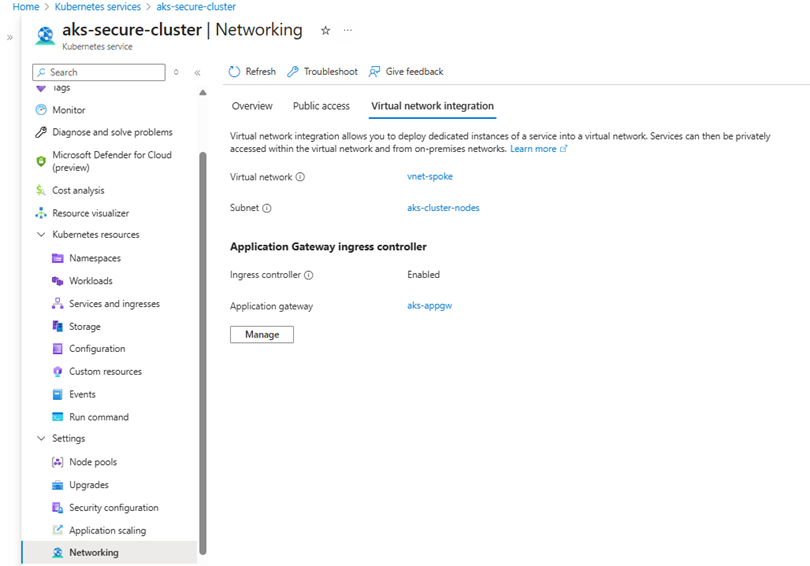Open the Tags sidebar item

[x=61, y=88]
